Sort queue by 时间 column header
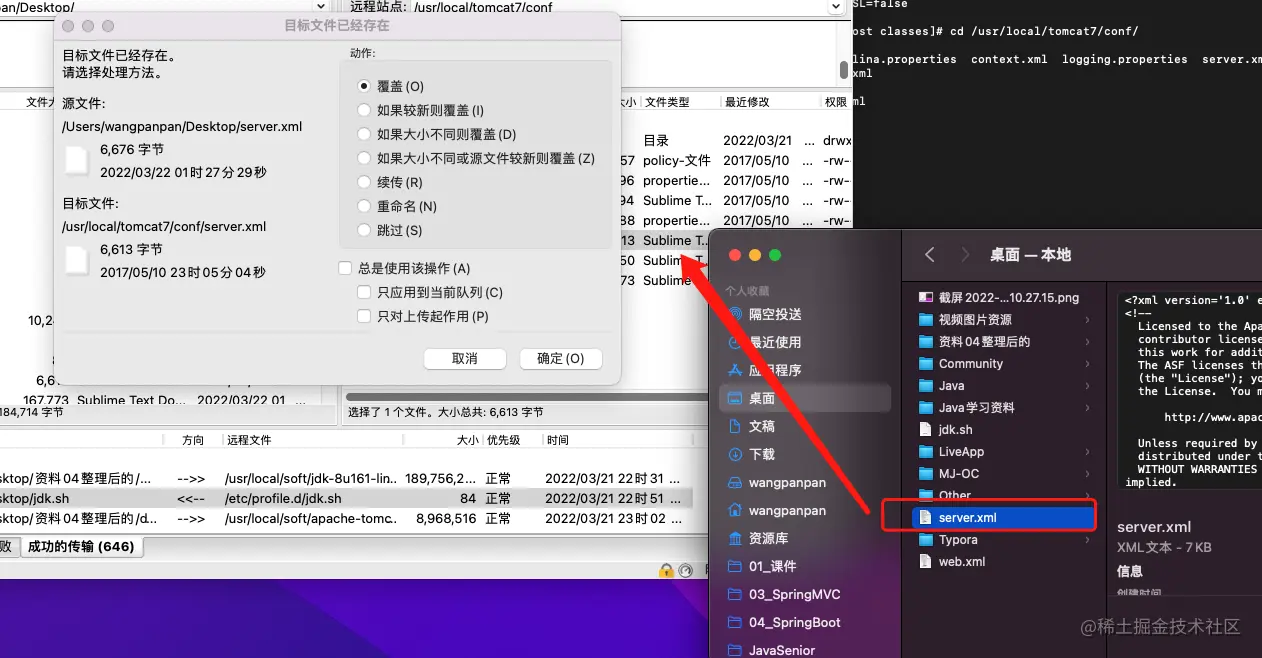 coord(617,440)
